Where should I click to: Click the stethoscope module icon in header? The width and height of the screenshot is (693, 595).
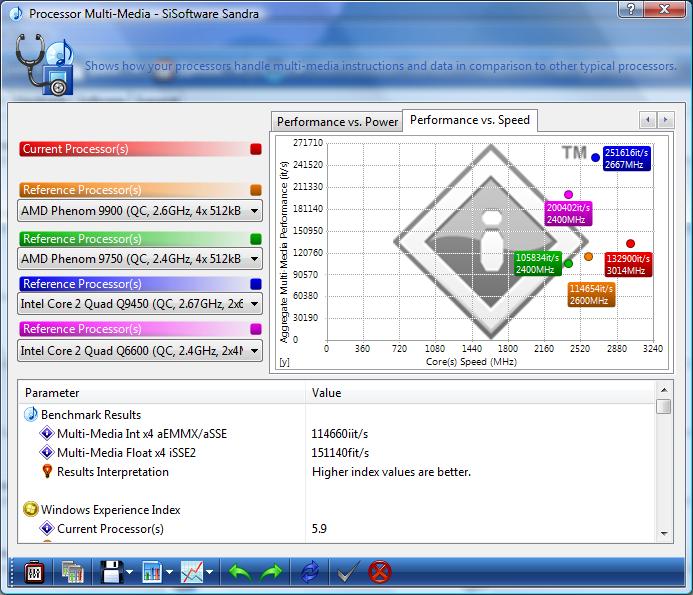coord(44,65)
